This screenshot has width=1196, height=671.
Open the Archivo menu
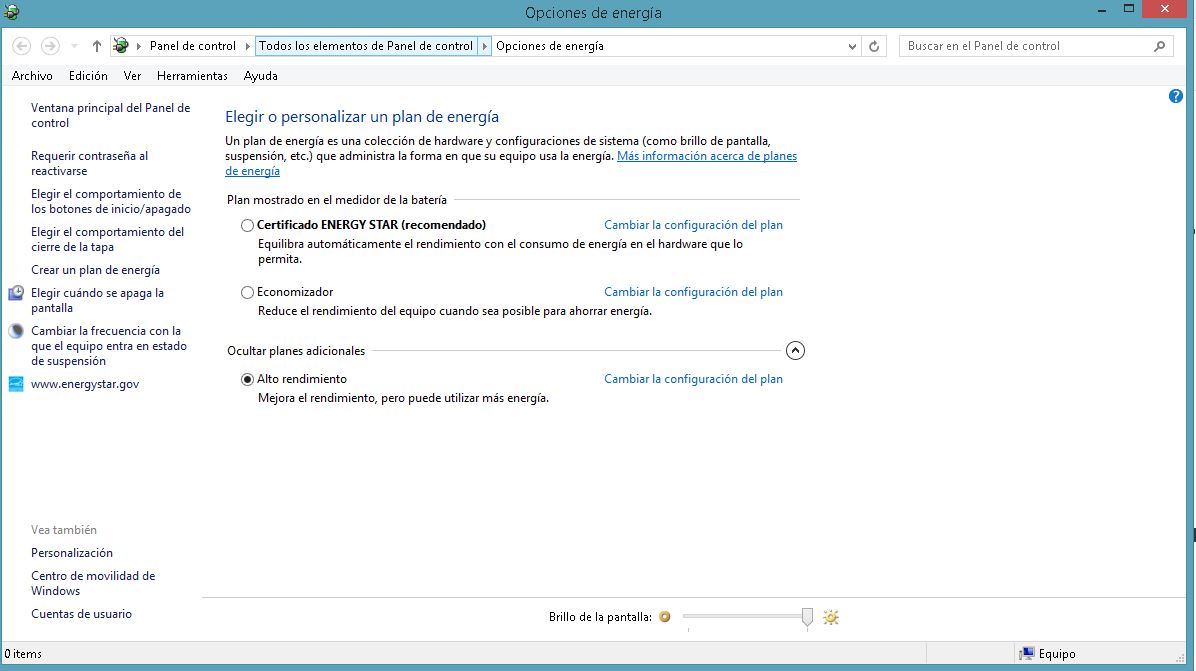pos(32,76)
